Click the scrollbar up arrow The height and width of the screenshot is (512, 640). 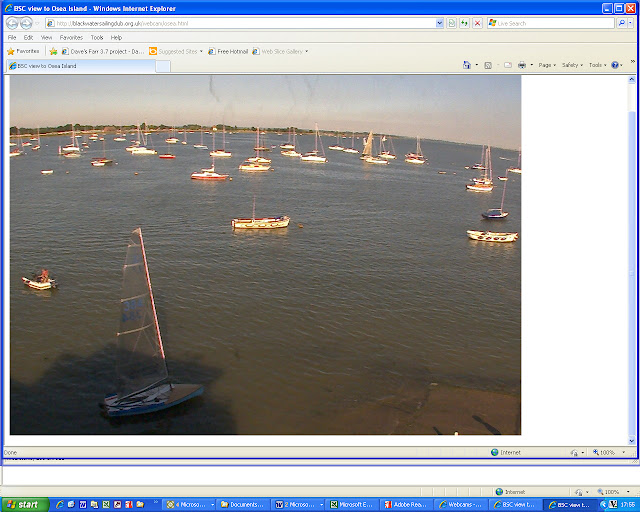632,79
